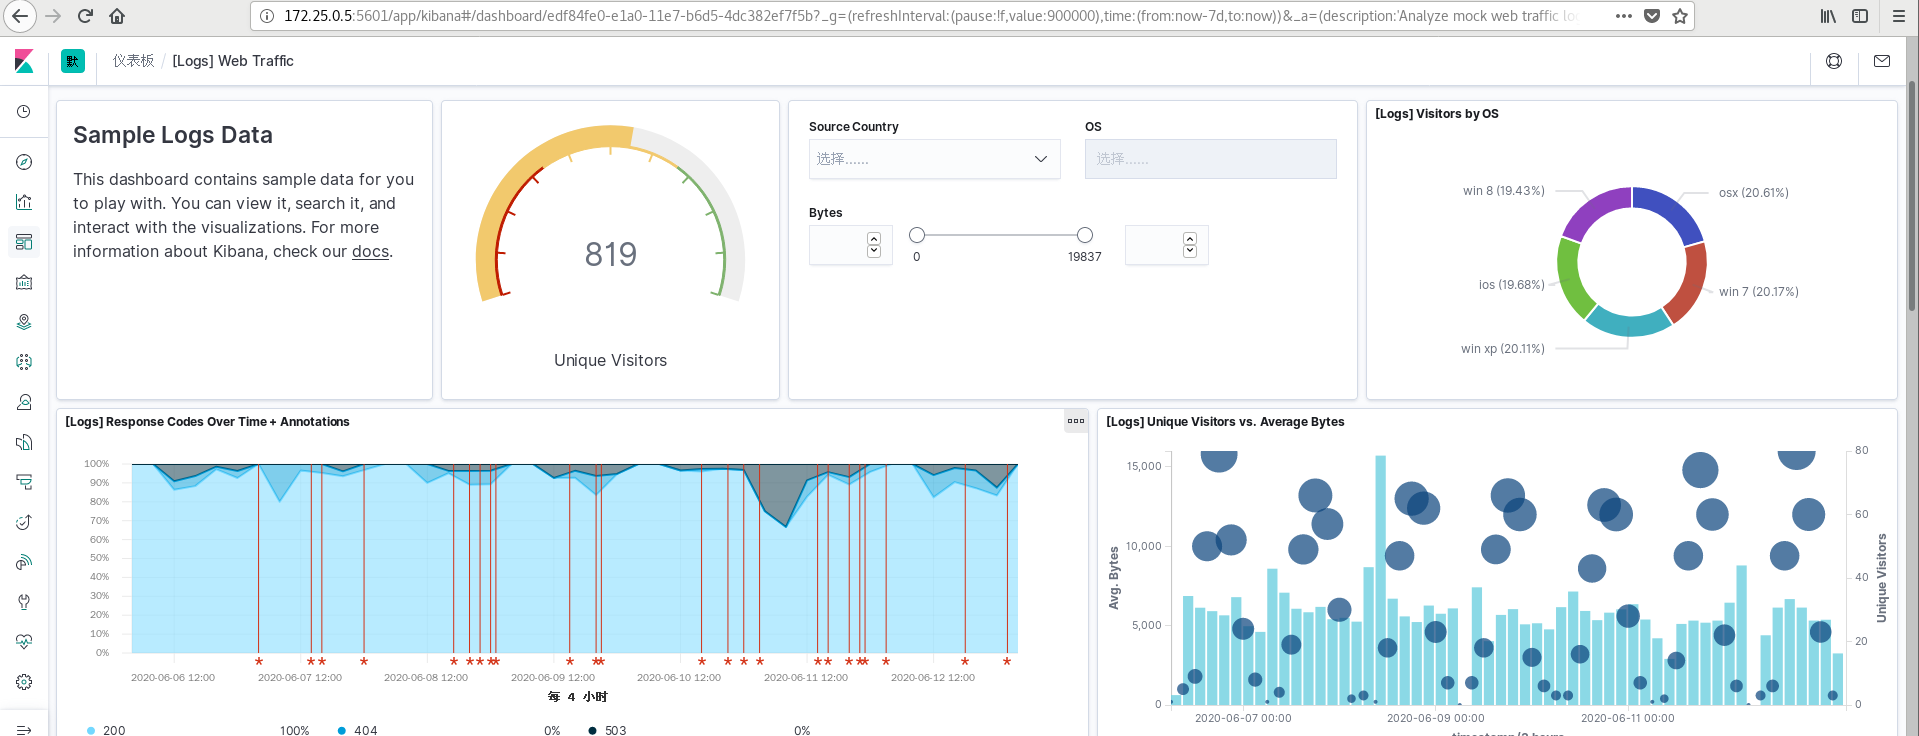1919x736 pixels.
Task: View site information icon in address bar
Action: point(267,16)
